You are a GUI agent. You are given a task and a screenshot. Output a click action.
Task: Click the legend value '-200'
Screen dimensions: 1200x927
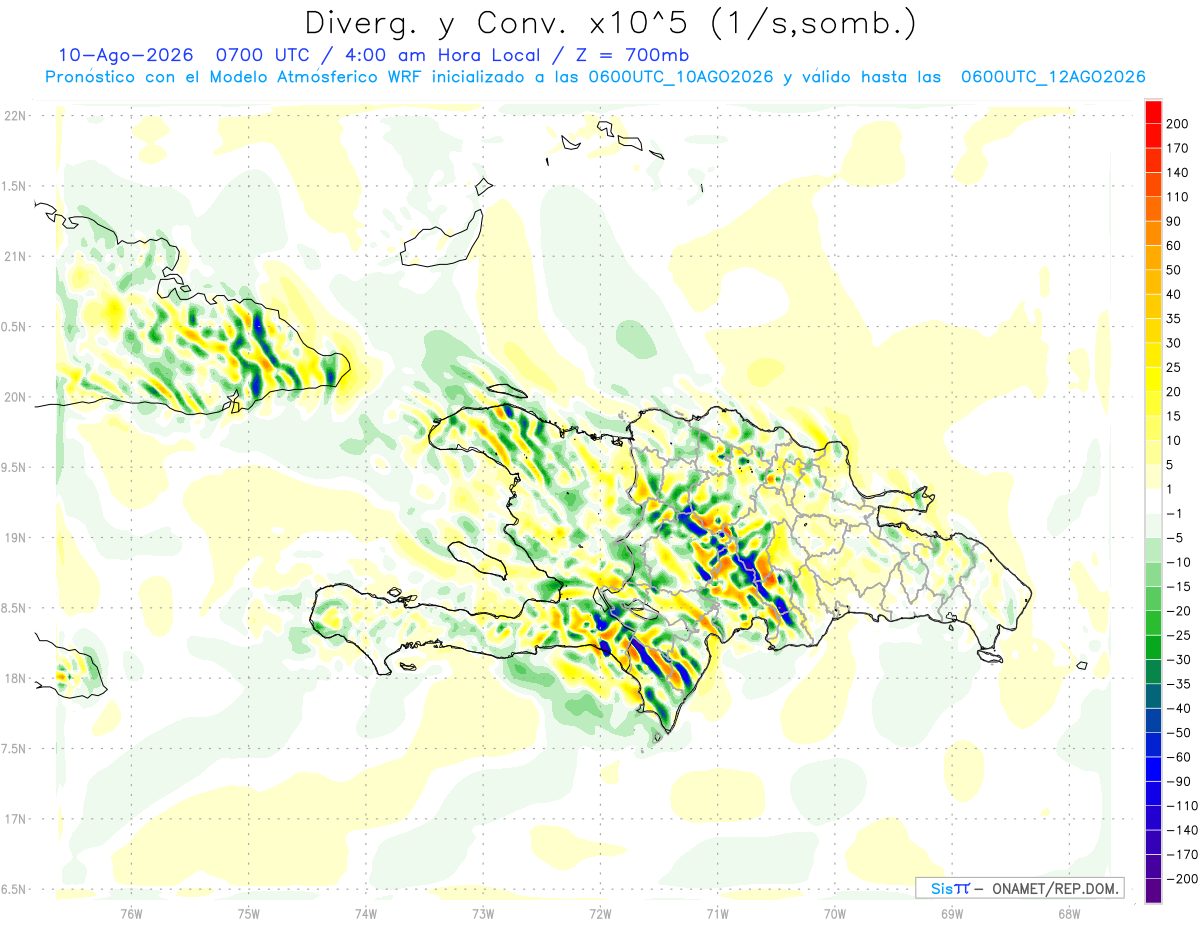(1182, 879)
